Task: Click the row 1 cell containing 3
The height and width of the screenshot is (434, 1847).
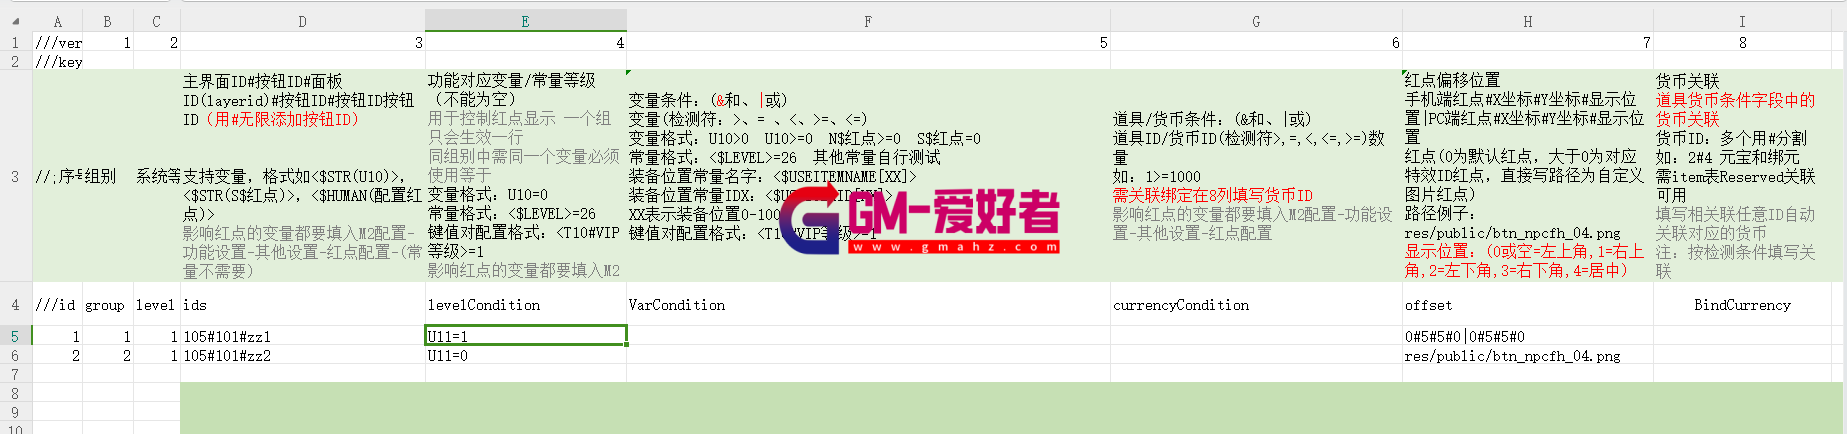Action: [x=302, y=42]
